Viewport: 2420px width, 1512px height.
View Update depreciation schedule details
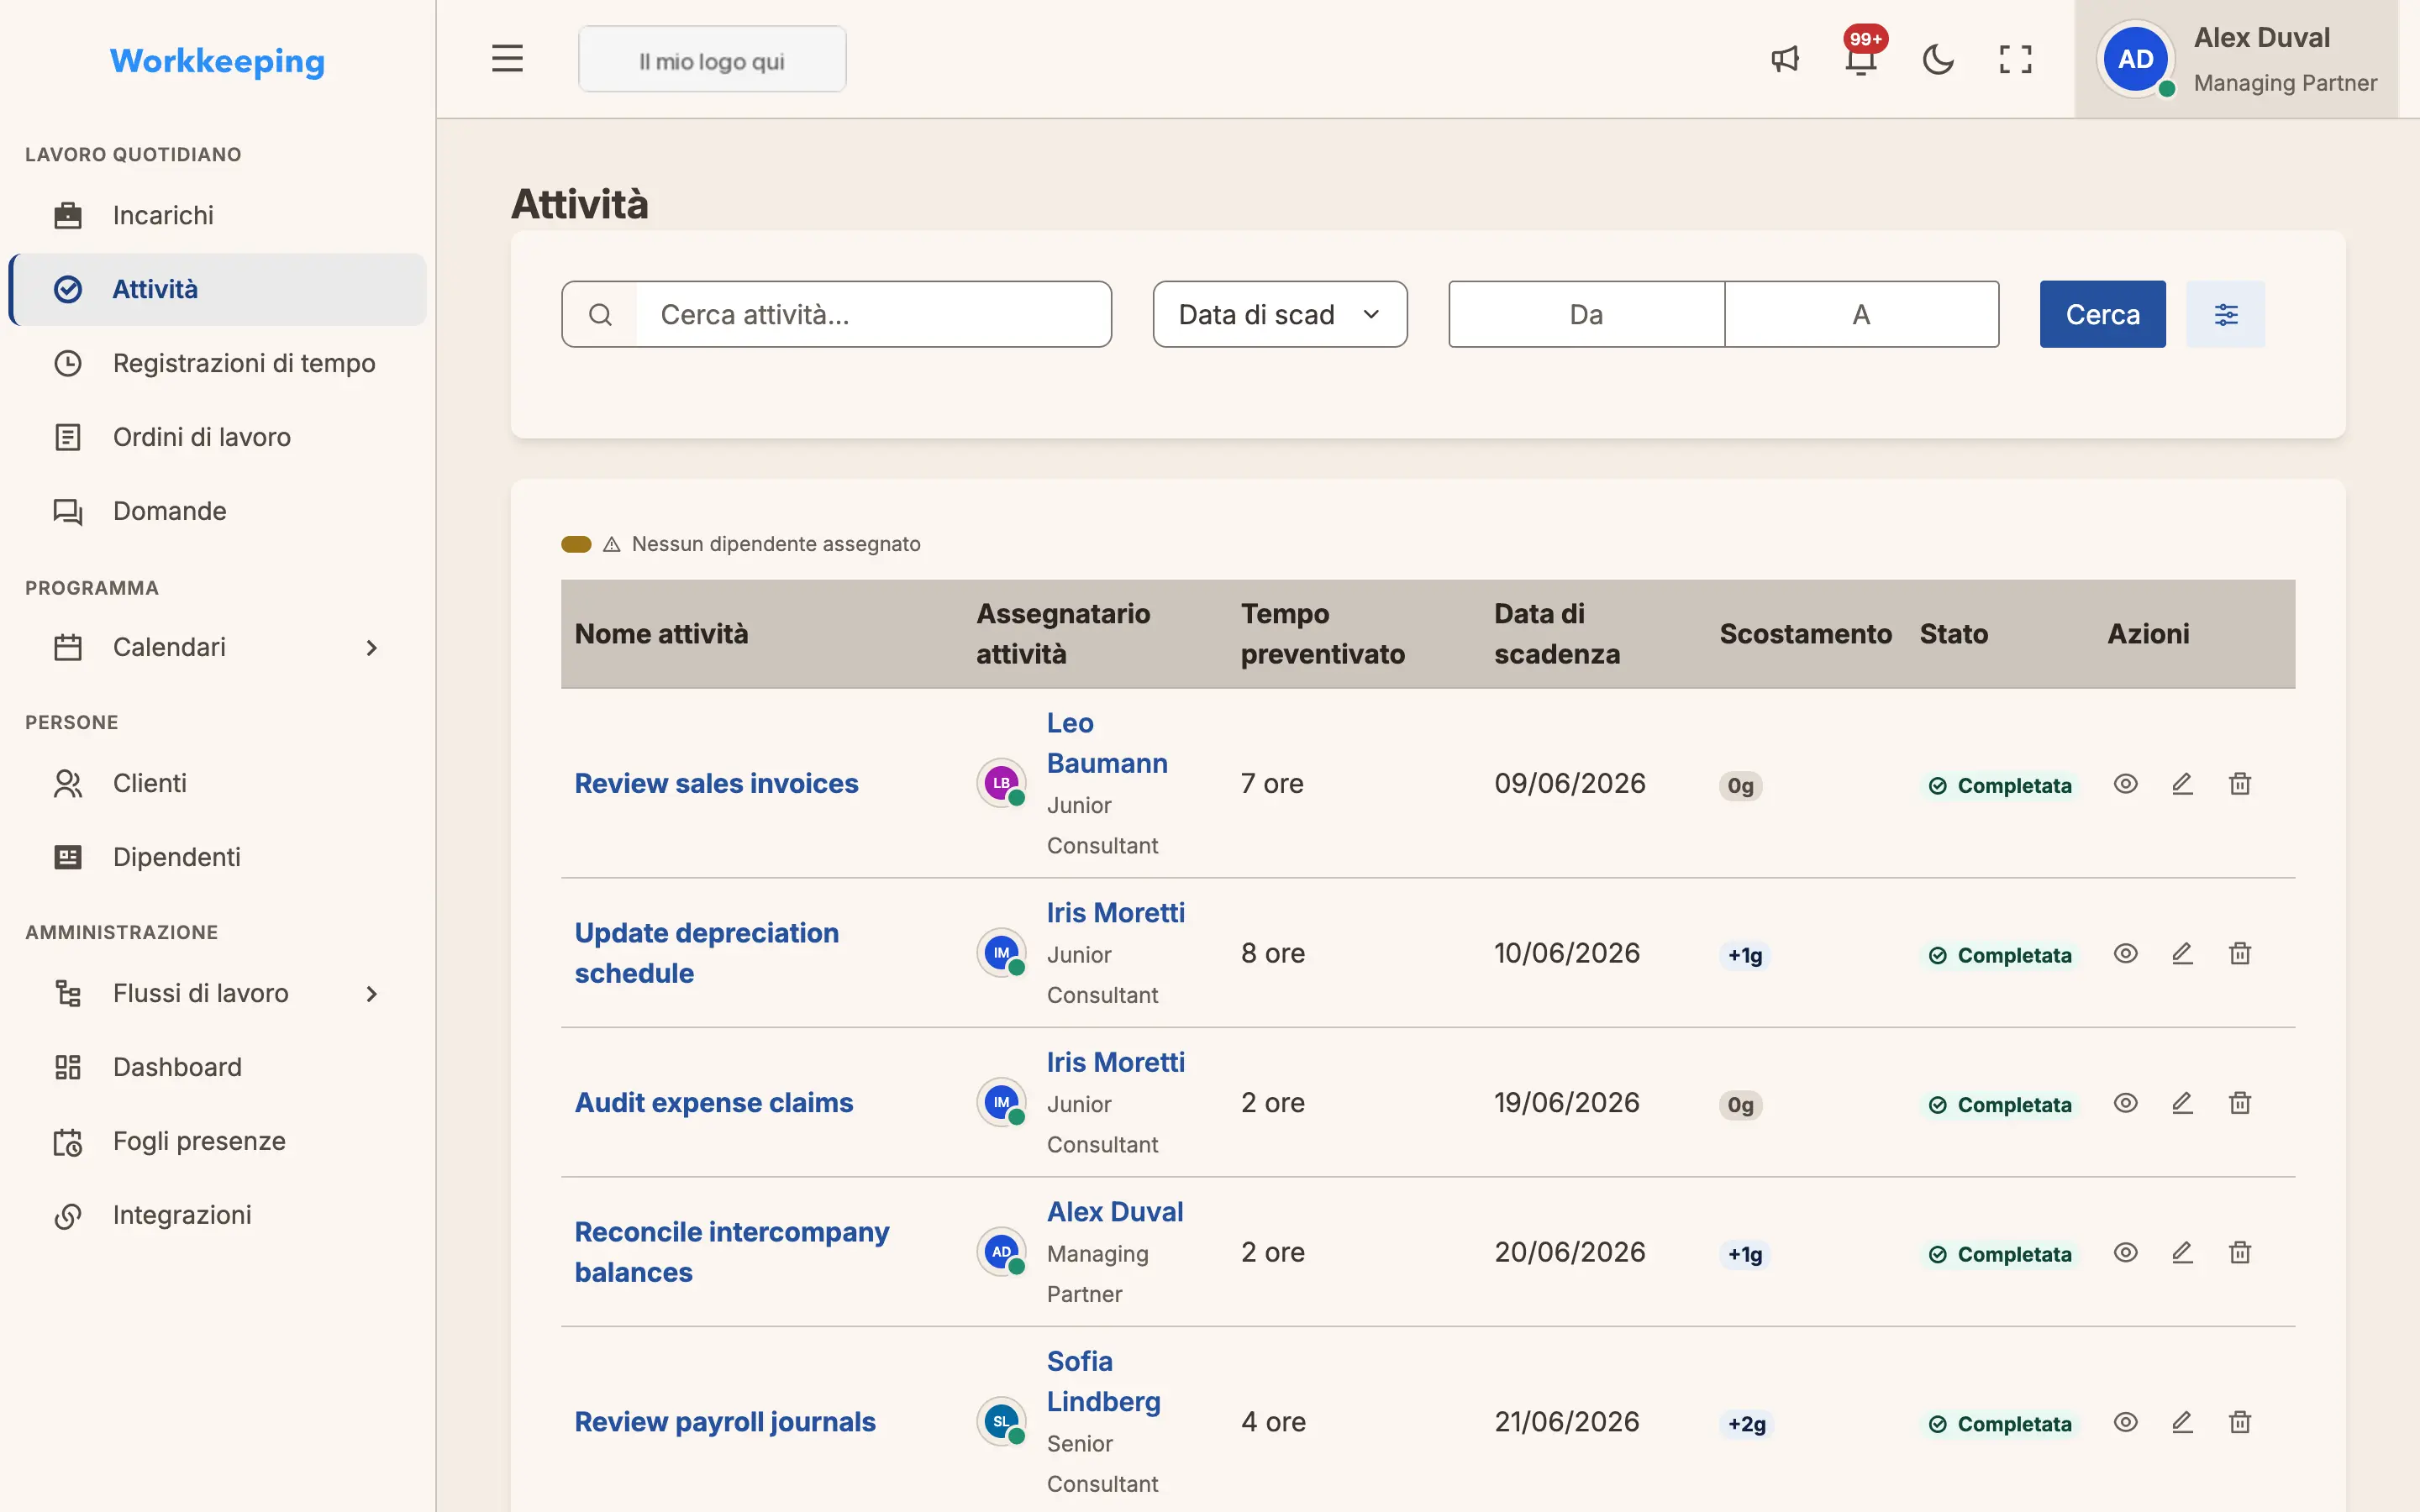[2125, 953]
